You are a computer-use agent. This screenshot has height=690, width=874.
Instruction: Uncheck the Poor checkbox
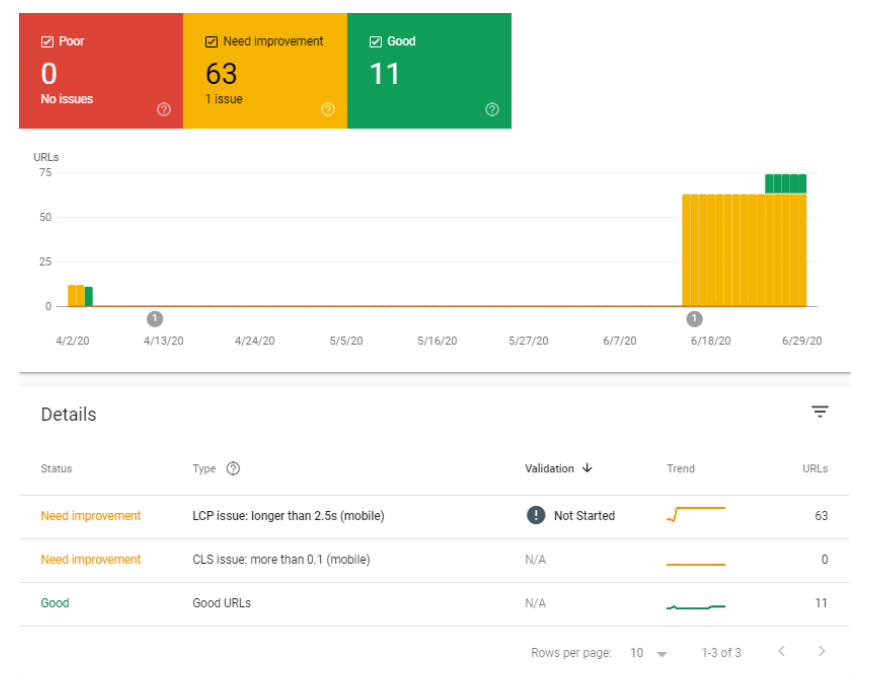pos(47,42)
